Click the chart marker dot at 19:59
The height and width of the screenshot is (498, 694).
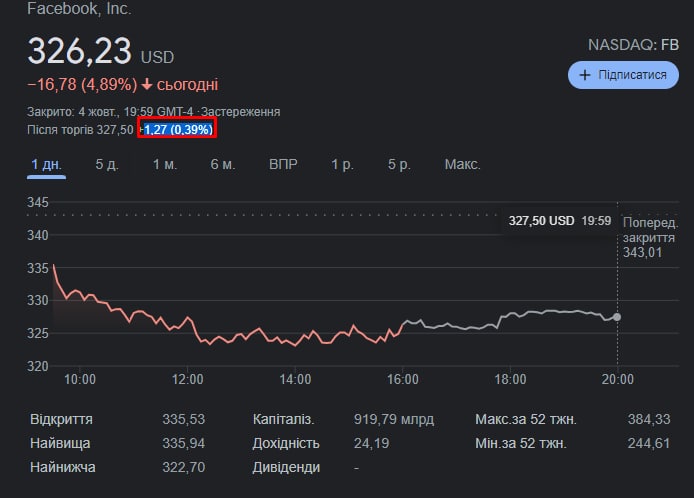[617, 317]
